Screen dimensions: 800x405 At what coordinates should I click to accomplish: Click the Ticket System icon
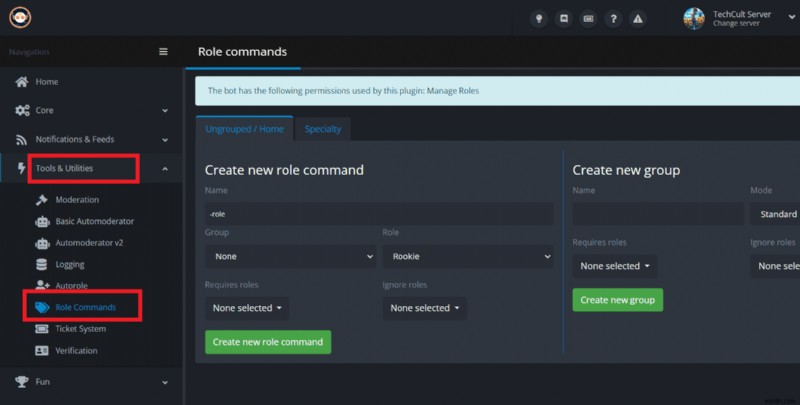click(x=42, y=329)
